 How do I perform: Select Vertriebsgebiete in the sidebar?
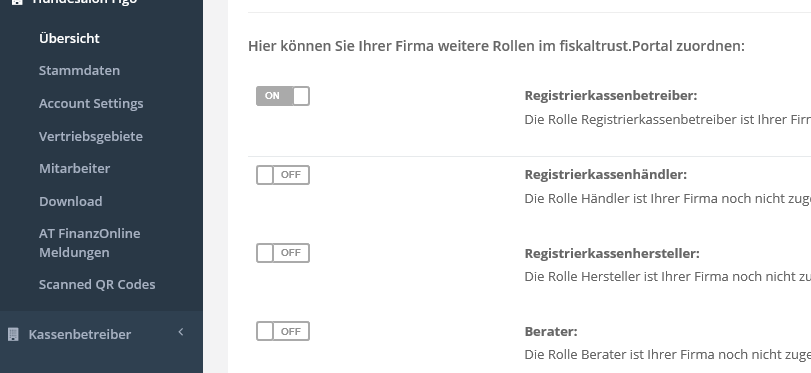(91, 136)
